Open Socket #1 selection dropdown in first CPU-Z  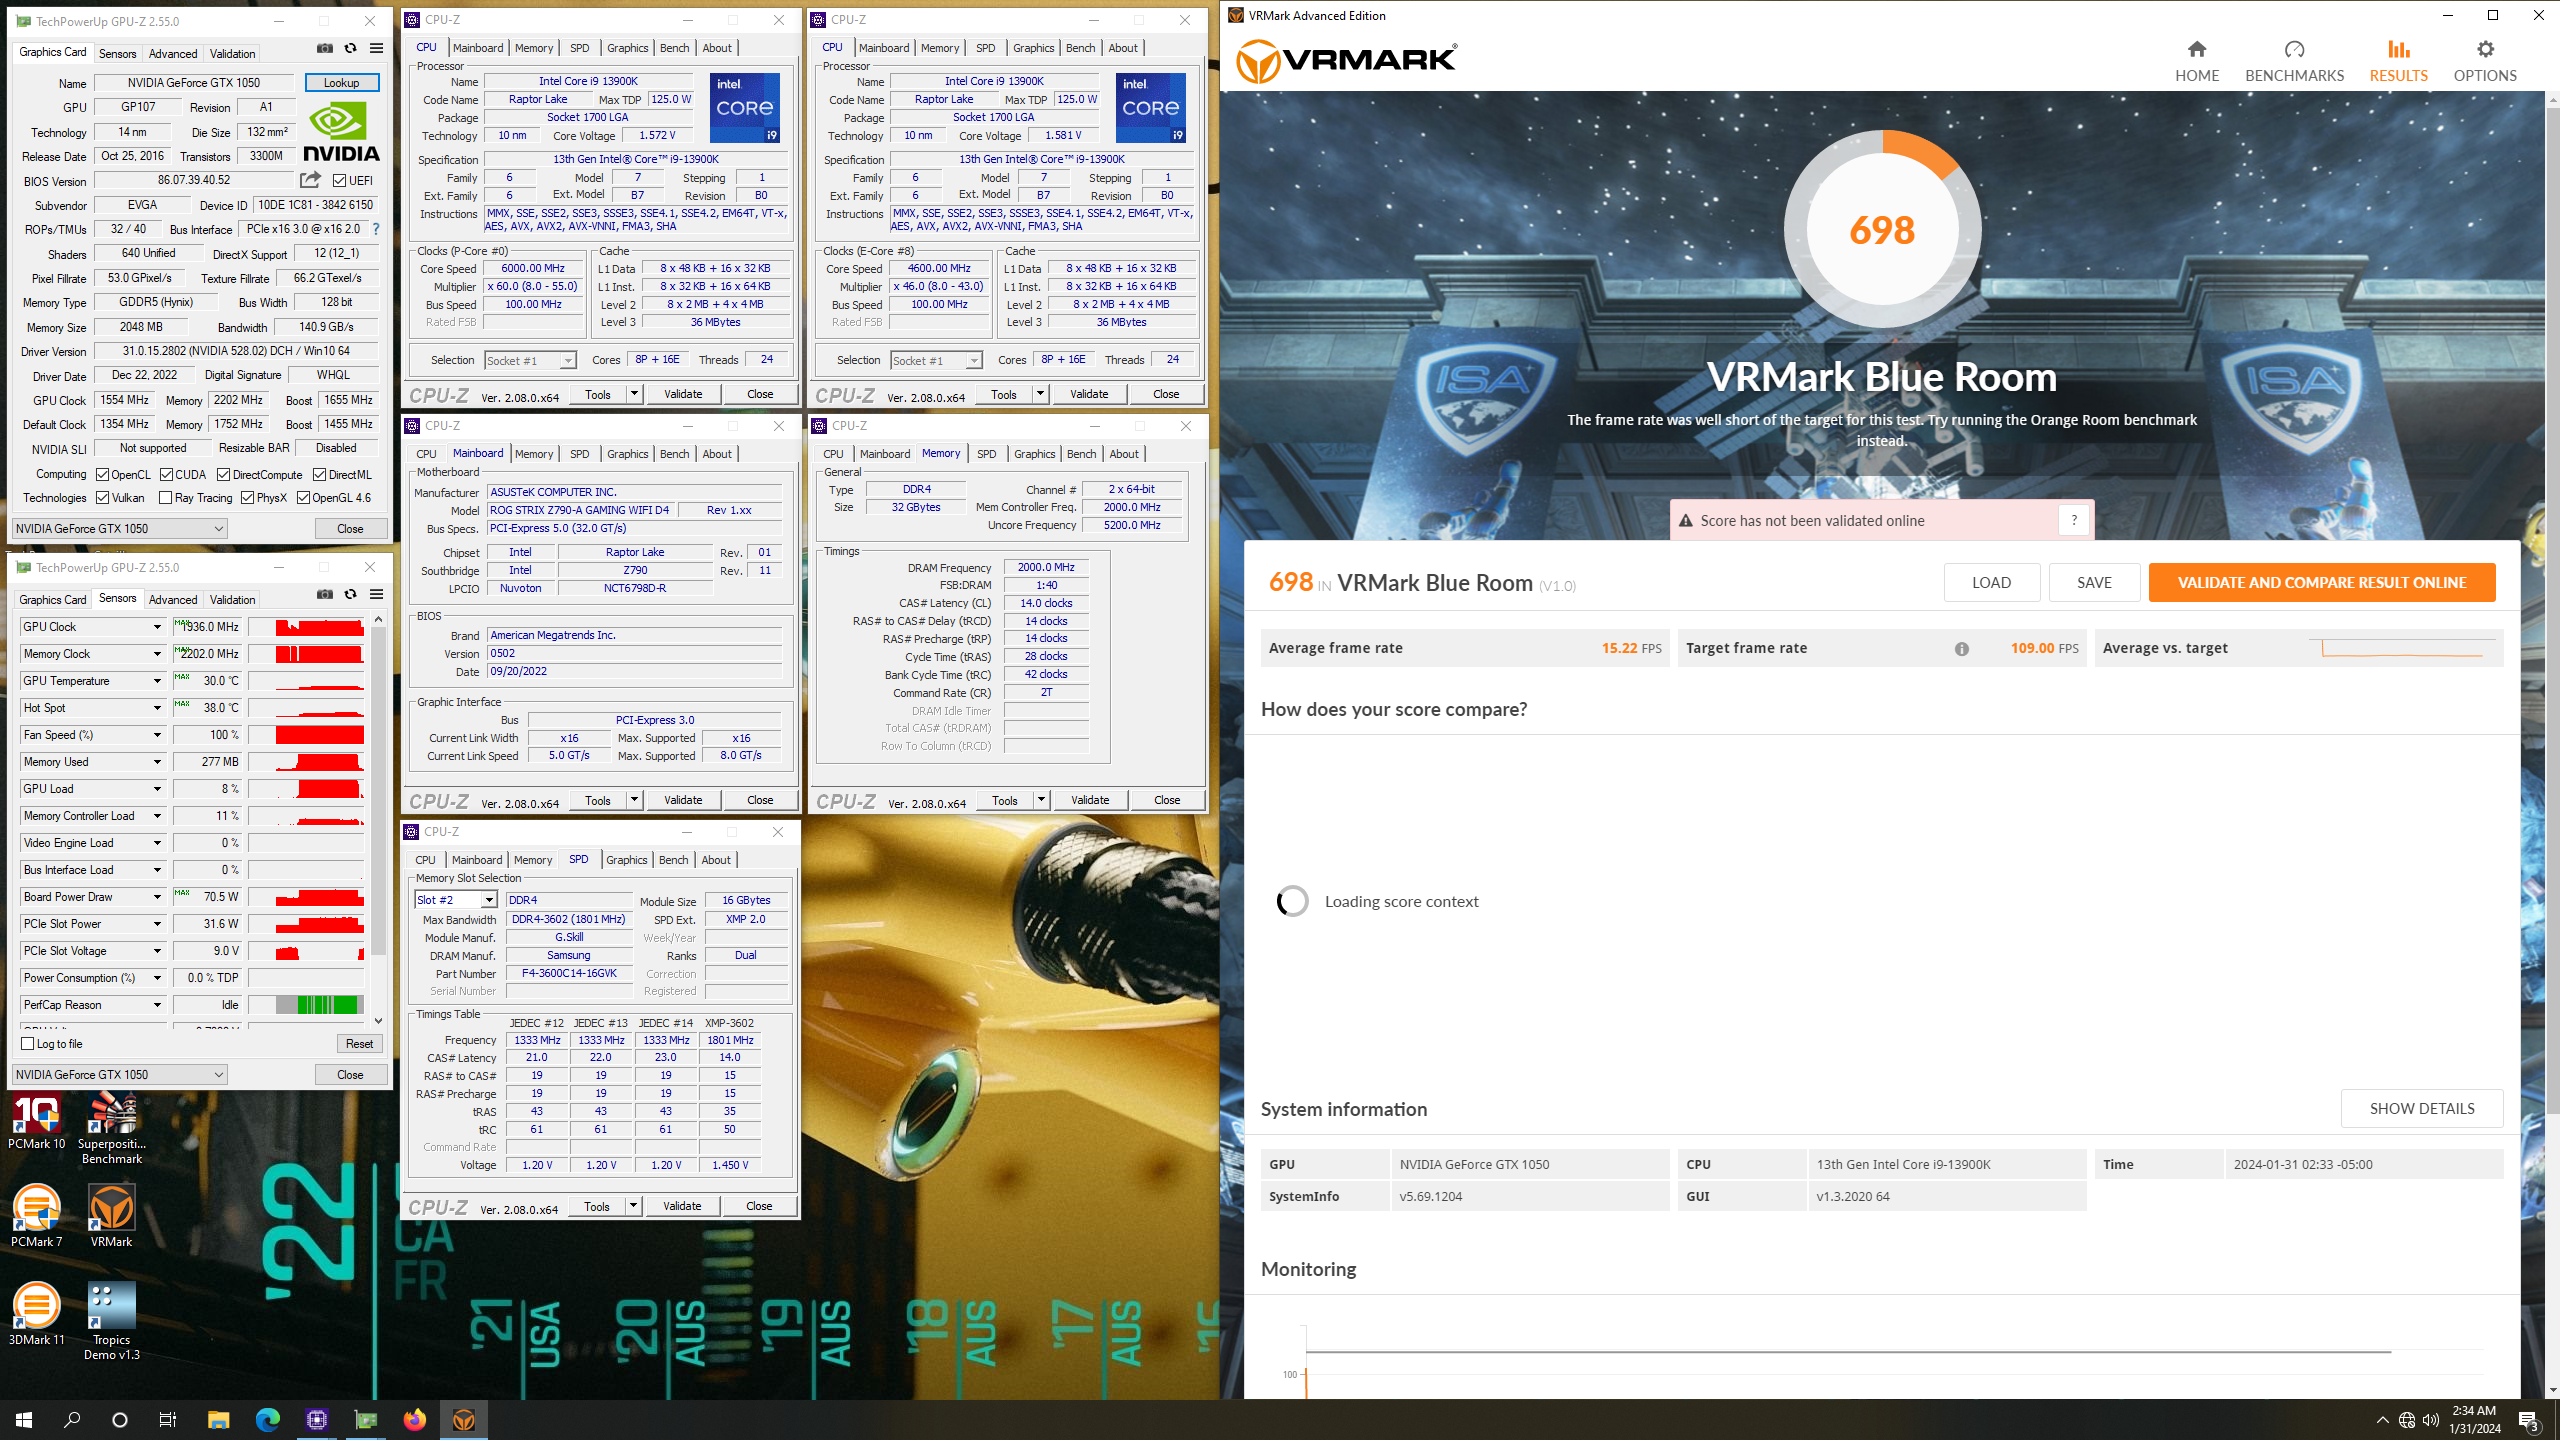[530, 361]
